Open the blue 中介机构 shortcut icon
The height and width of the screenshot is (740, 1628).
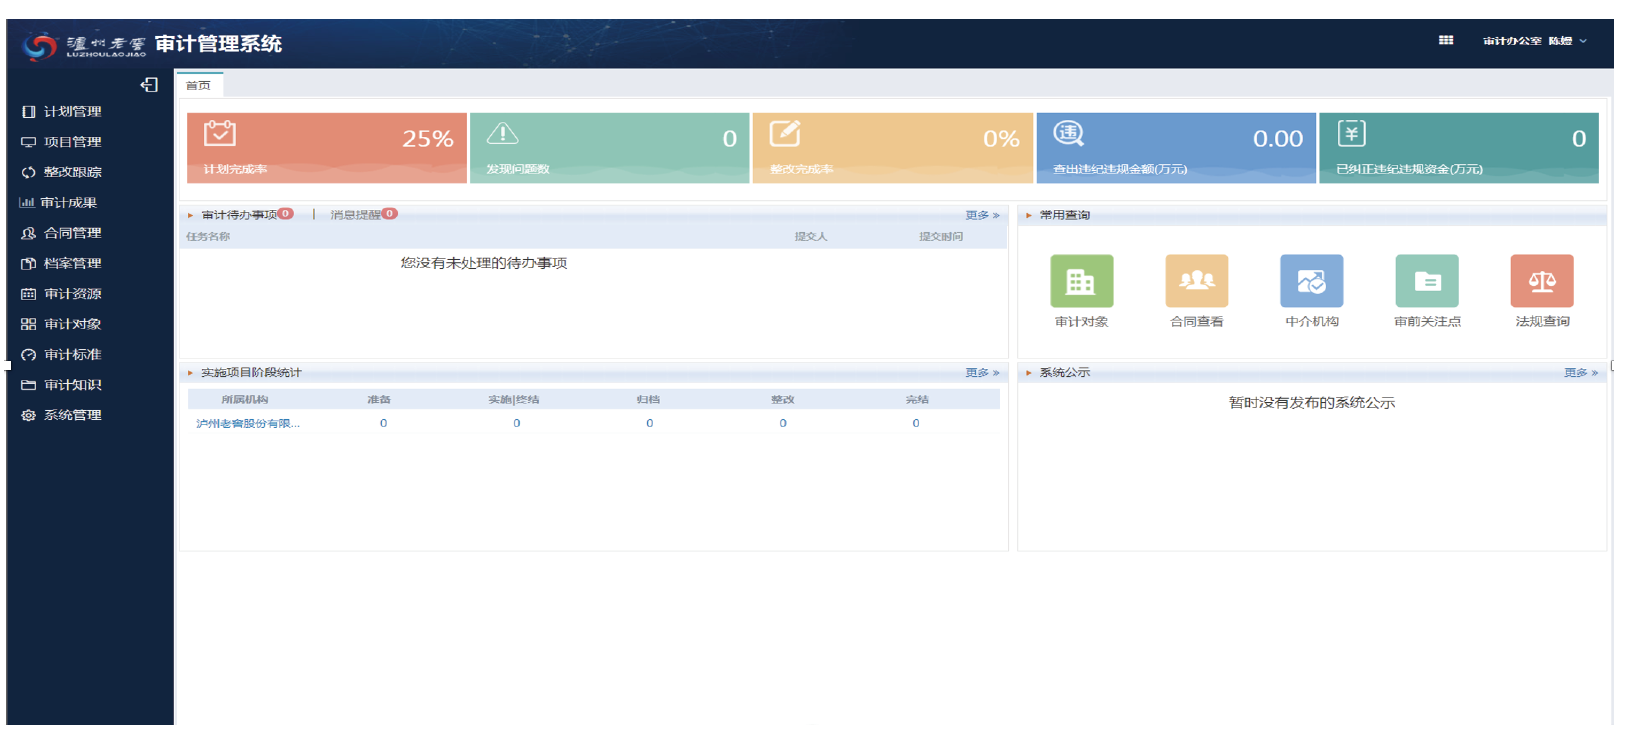click(1311, 281)
